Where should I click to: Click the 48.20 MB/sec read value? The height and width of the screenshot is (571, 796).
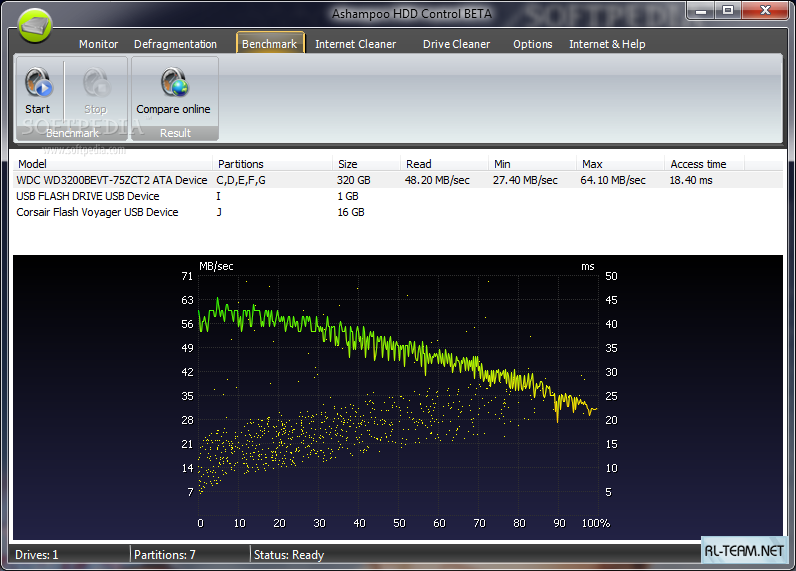[437, 180]
